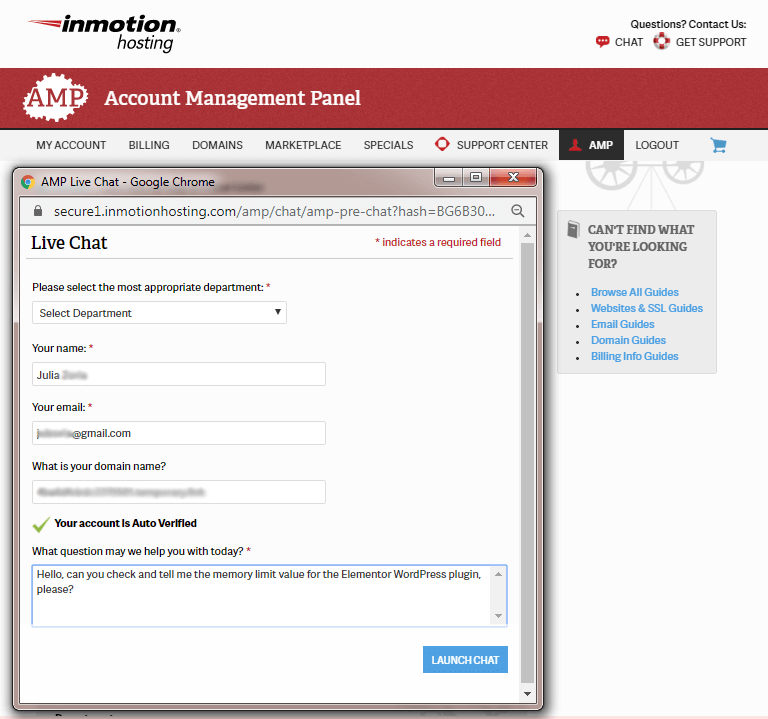
Task: Open Browse All Guides link
Action: [x=634, y=292]
